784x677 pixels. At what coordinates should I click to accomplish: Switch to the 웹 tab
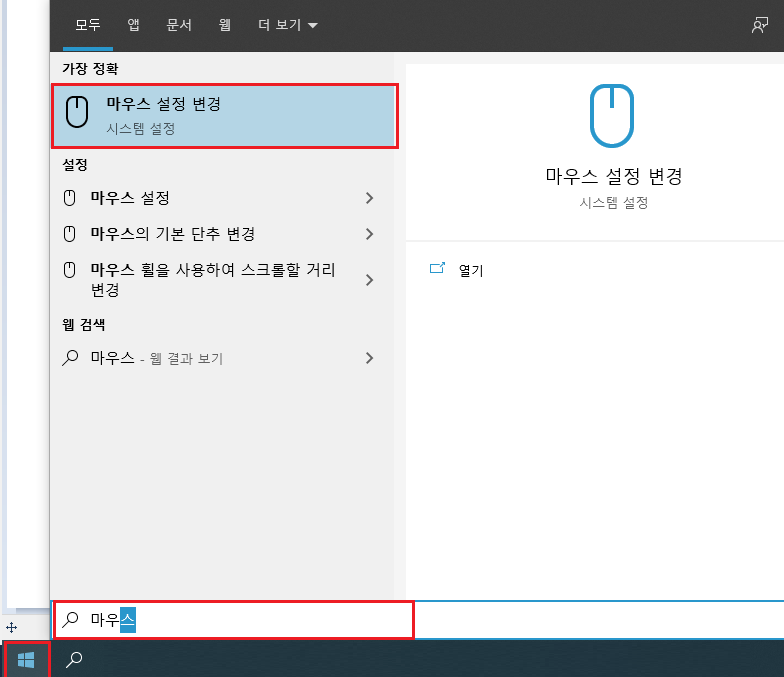point(224,25)
